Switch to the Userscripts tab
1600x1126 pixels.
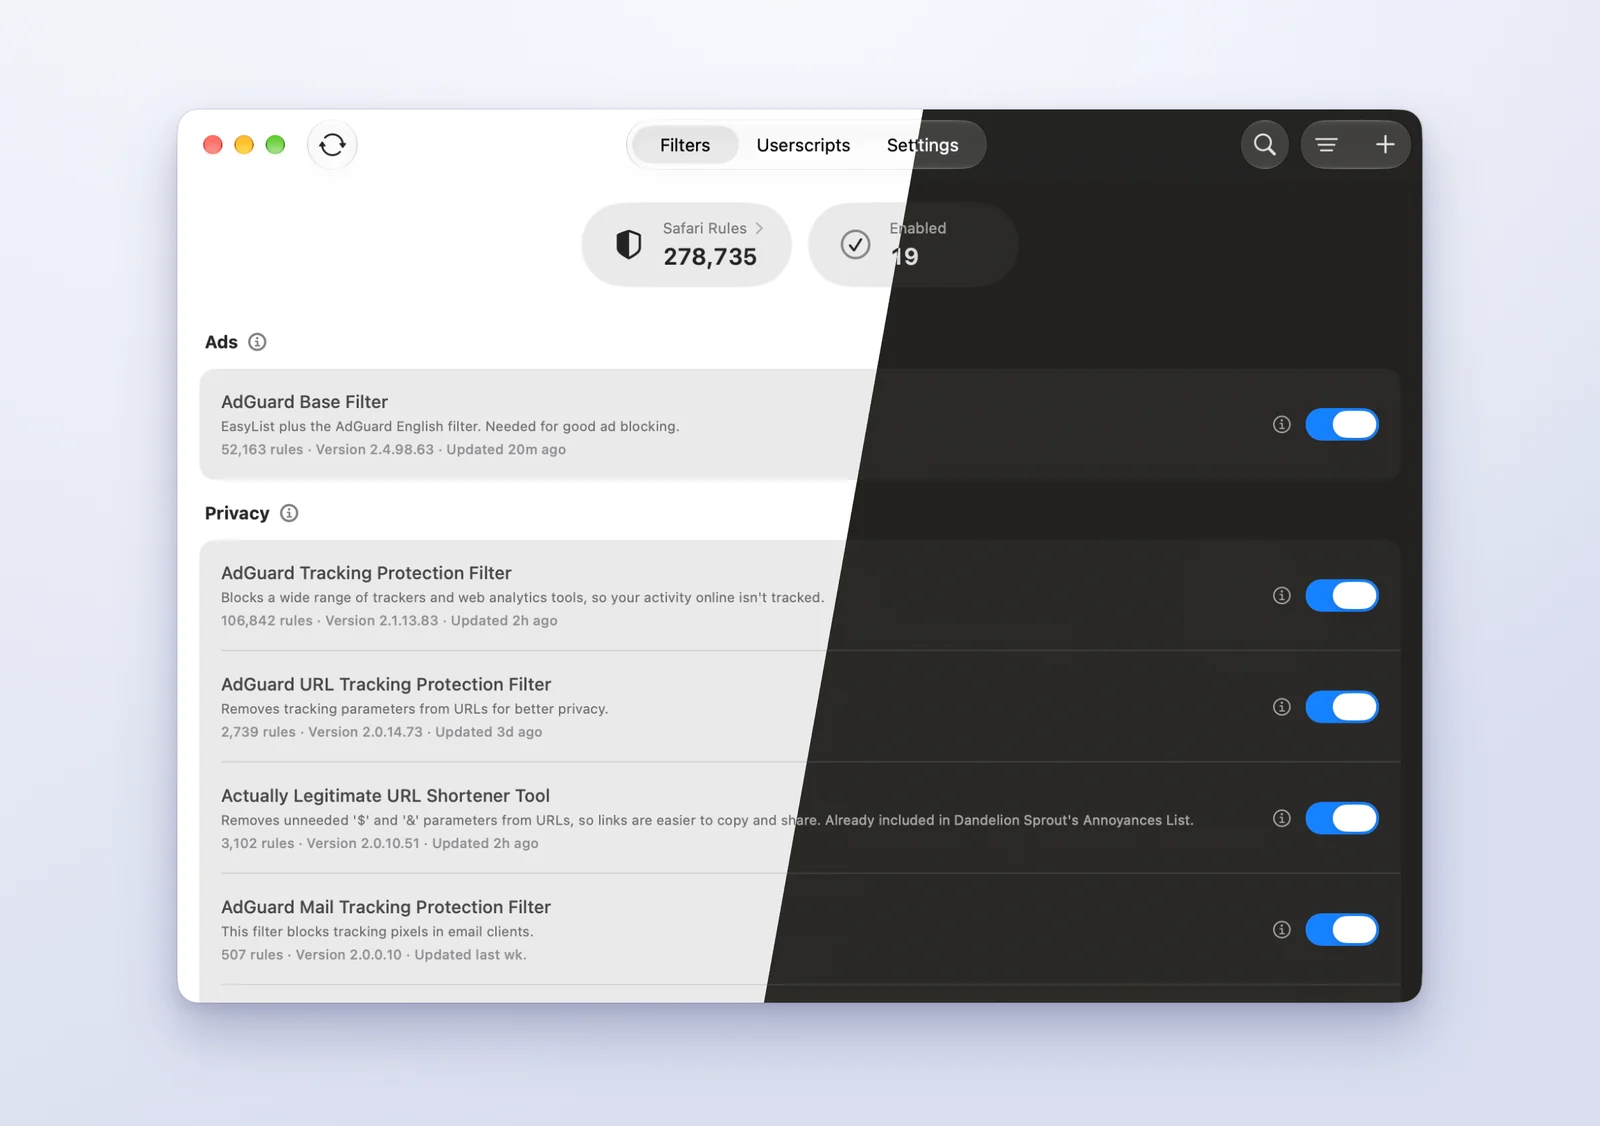tap(803, 145)
